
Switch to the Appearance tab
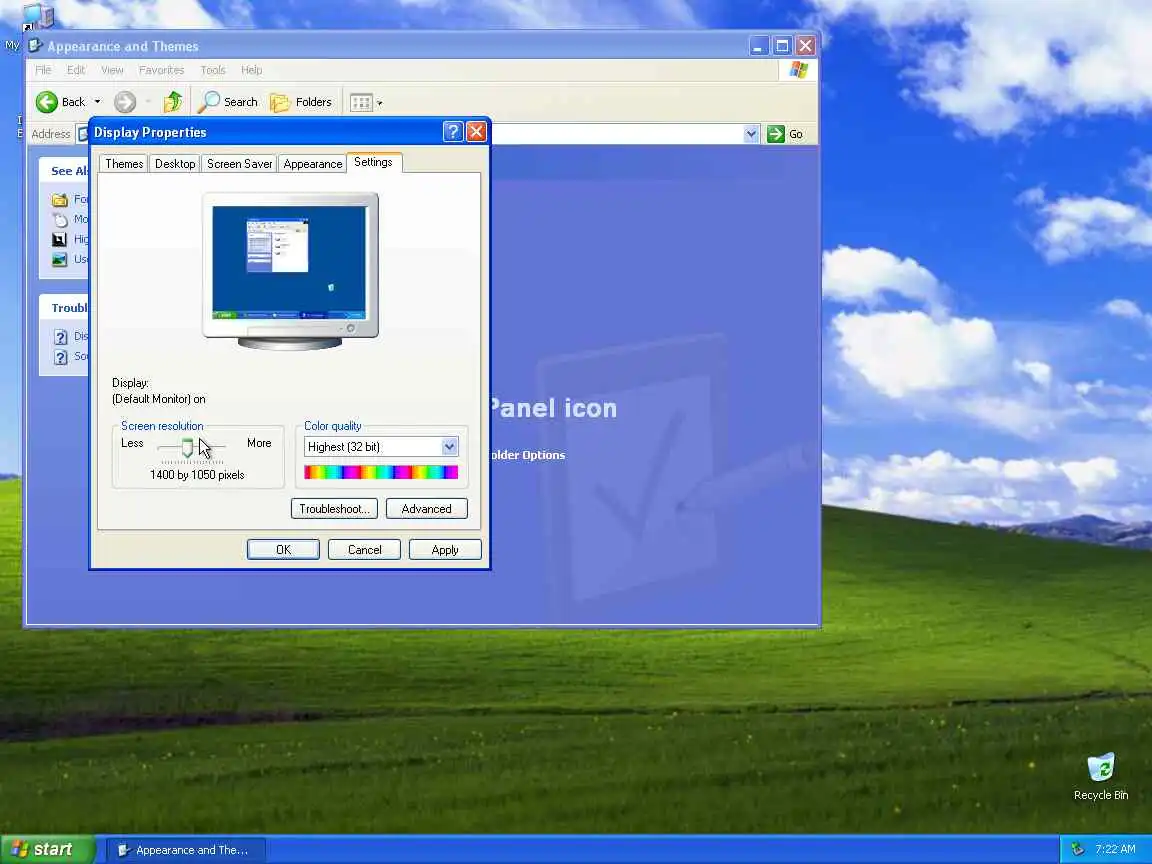click(x=313, y=163)
